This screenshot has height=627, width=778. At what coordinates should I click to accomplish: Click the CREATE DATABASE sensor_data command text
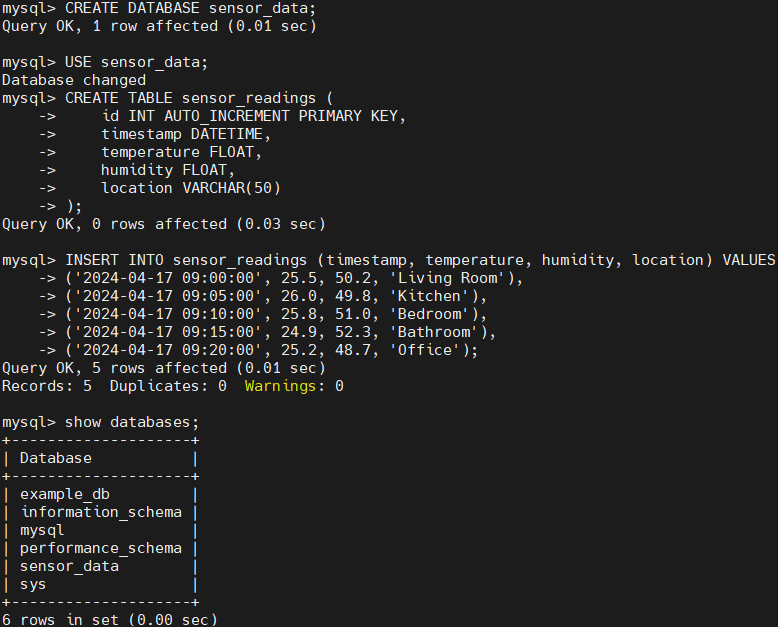(190, 8)
